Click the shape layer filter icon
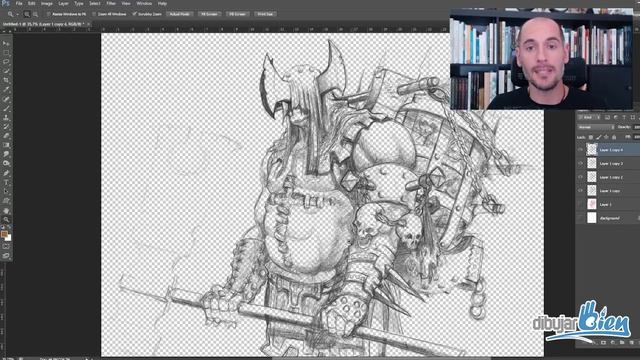This screenshot has width=640, height=360. 632,118
